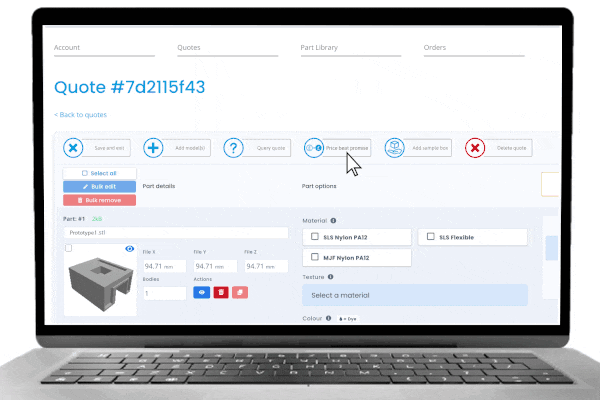Click the Add sample box icon
The image size is (600, 400).
(x=394, y=148)
